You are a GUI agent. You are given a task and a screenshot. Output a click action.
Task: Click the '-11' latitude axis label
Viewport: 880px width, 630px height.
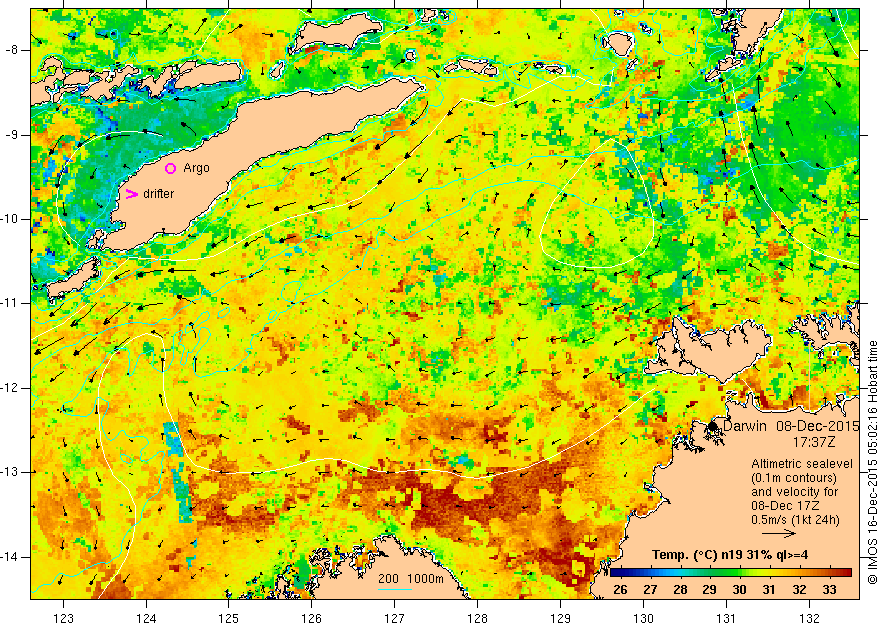[x=10, y=303]
